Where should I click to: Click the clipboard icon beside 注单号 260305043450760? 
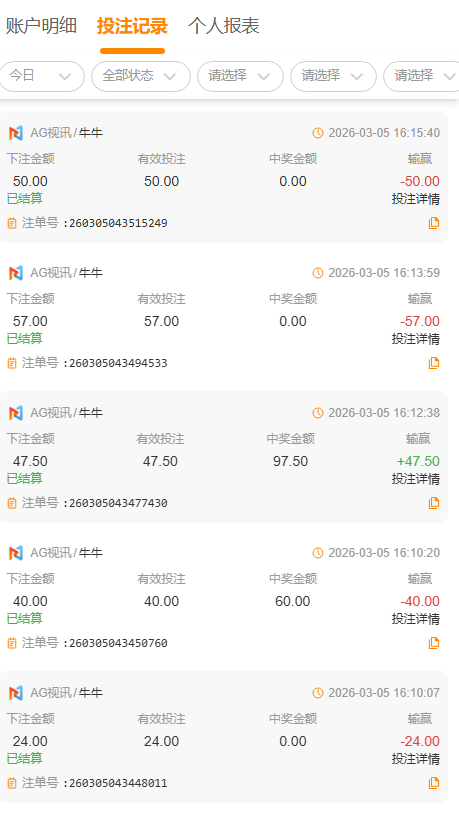point(12,643)
